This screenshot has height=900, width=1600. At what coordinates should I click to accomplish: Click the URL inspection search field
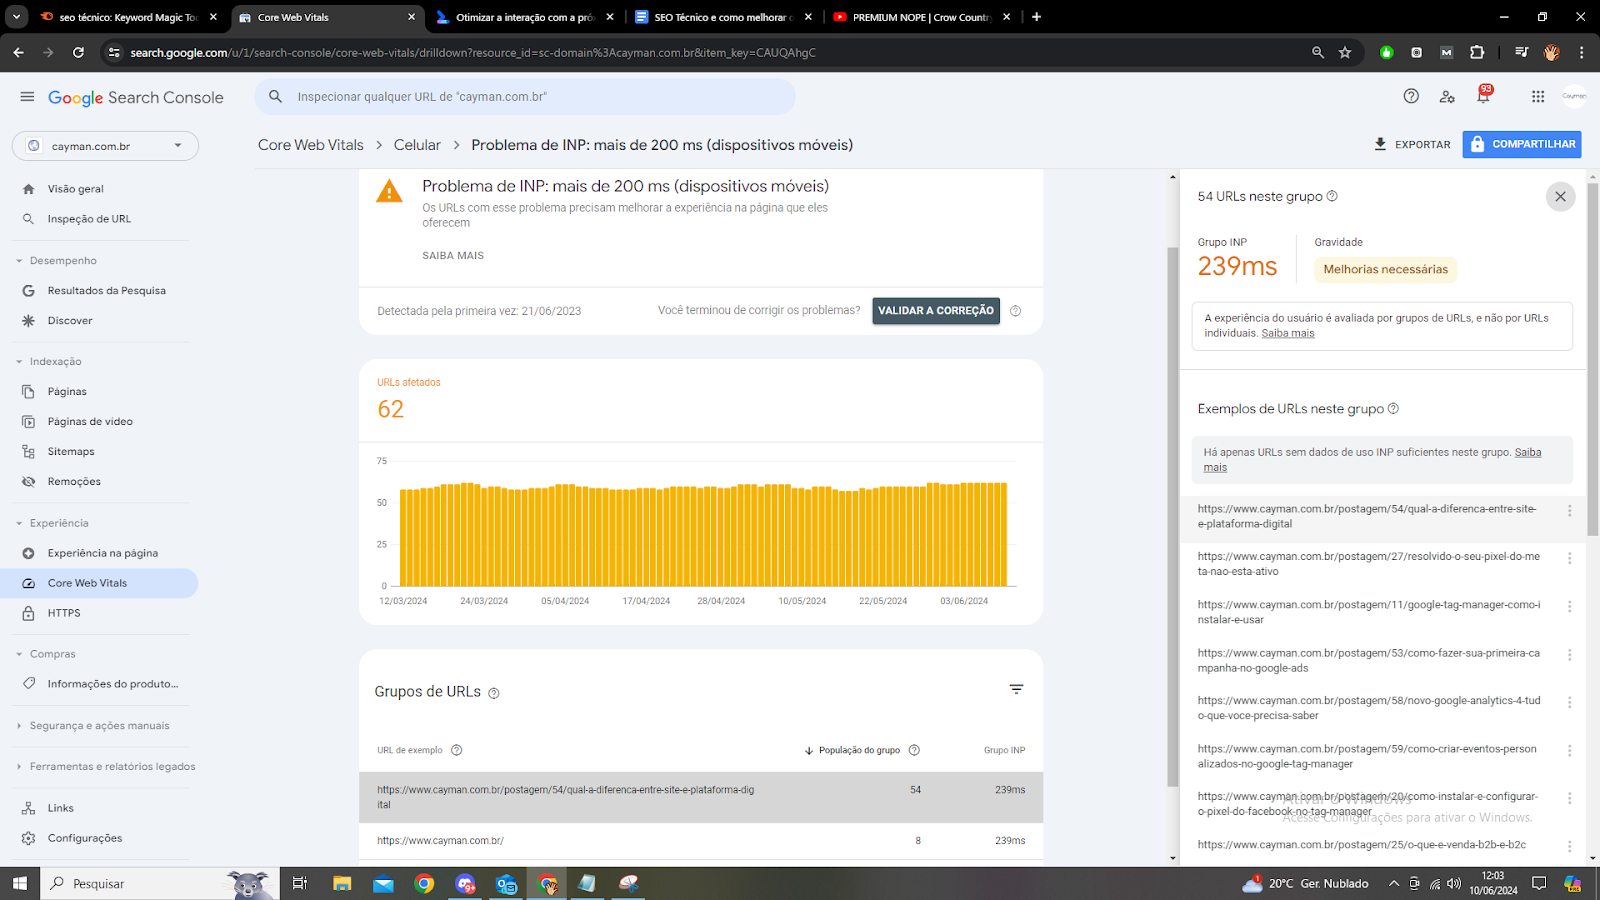click(525, 97)
